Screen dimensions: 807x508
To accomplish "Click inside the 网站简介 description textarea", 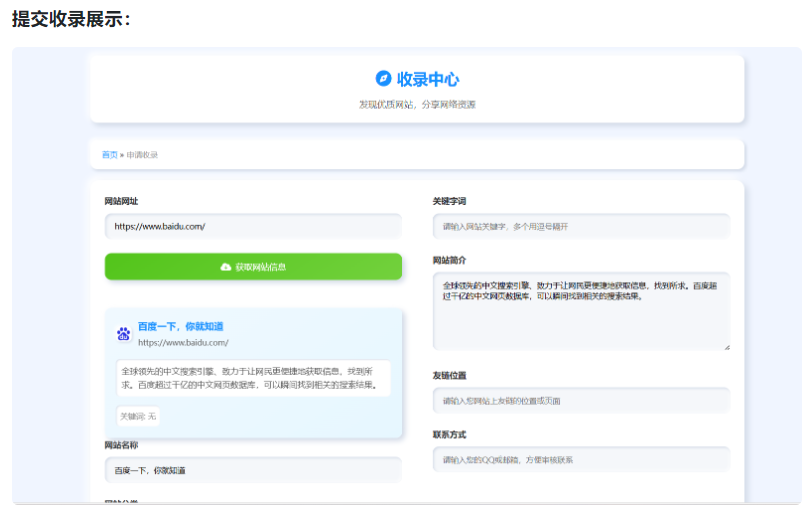I will (x=580, y=310).
